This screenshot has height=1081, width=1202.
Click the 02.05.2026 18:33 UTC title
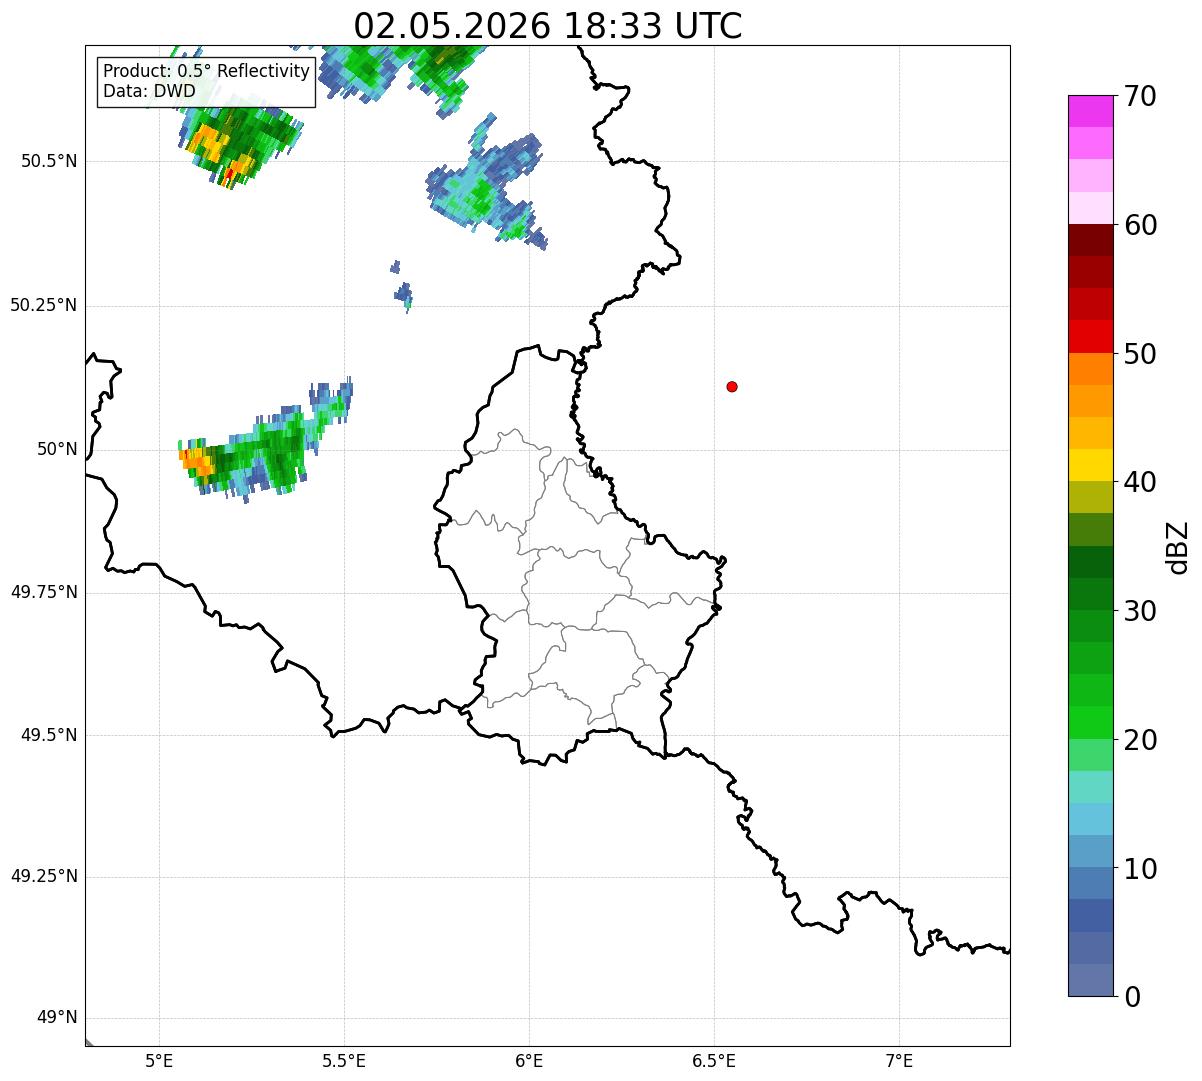coord(548,25)
